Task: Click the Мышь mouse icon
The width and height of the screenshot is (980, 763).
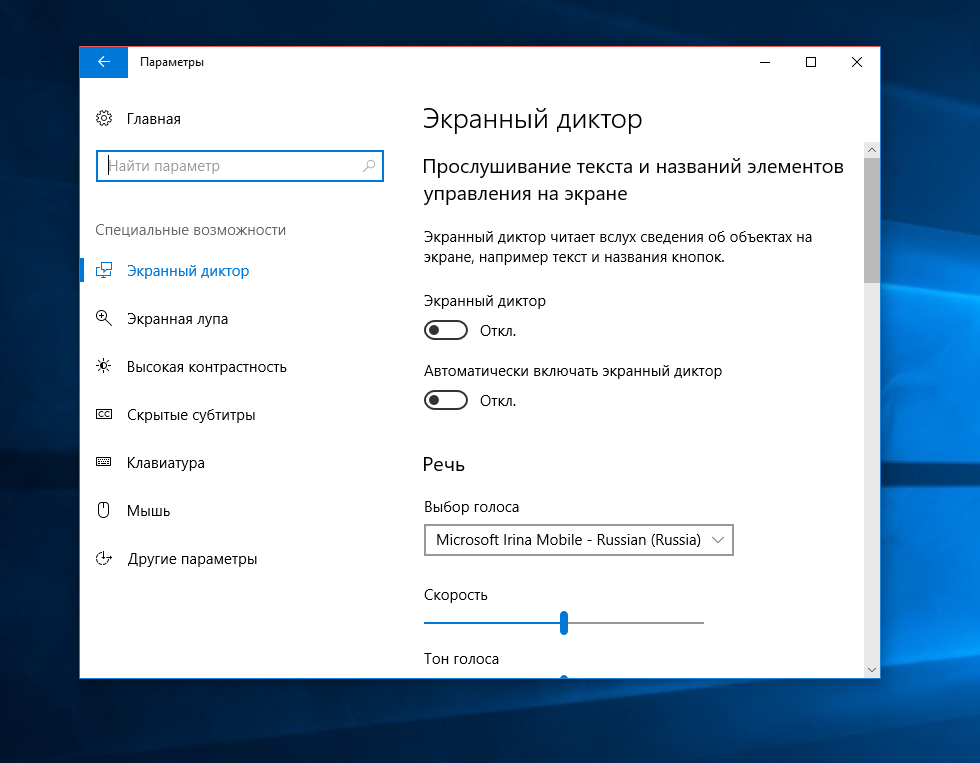Action: pos(104,510)
